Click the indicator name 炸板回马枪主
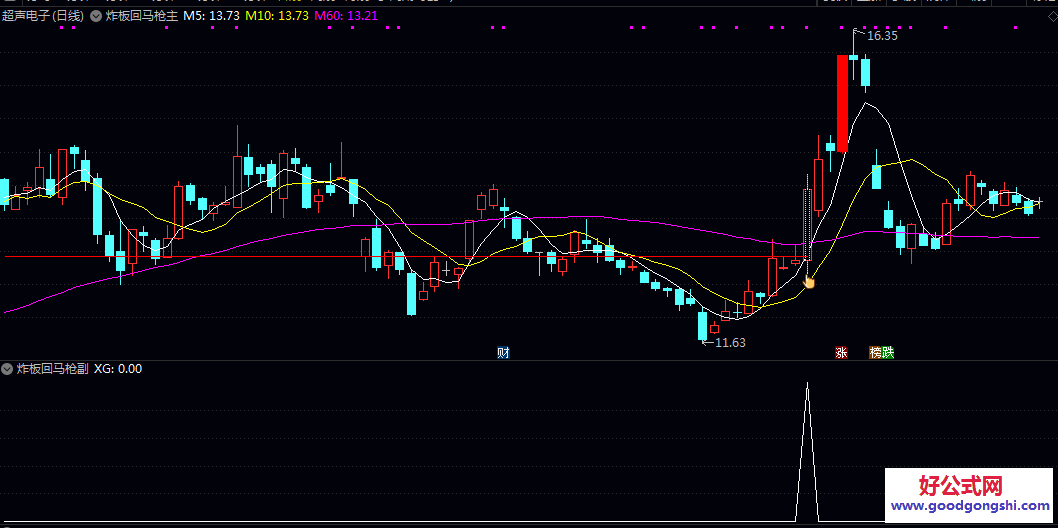This screenshot has height=528, width=1058. pos(141,16)
